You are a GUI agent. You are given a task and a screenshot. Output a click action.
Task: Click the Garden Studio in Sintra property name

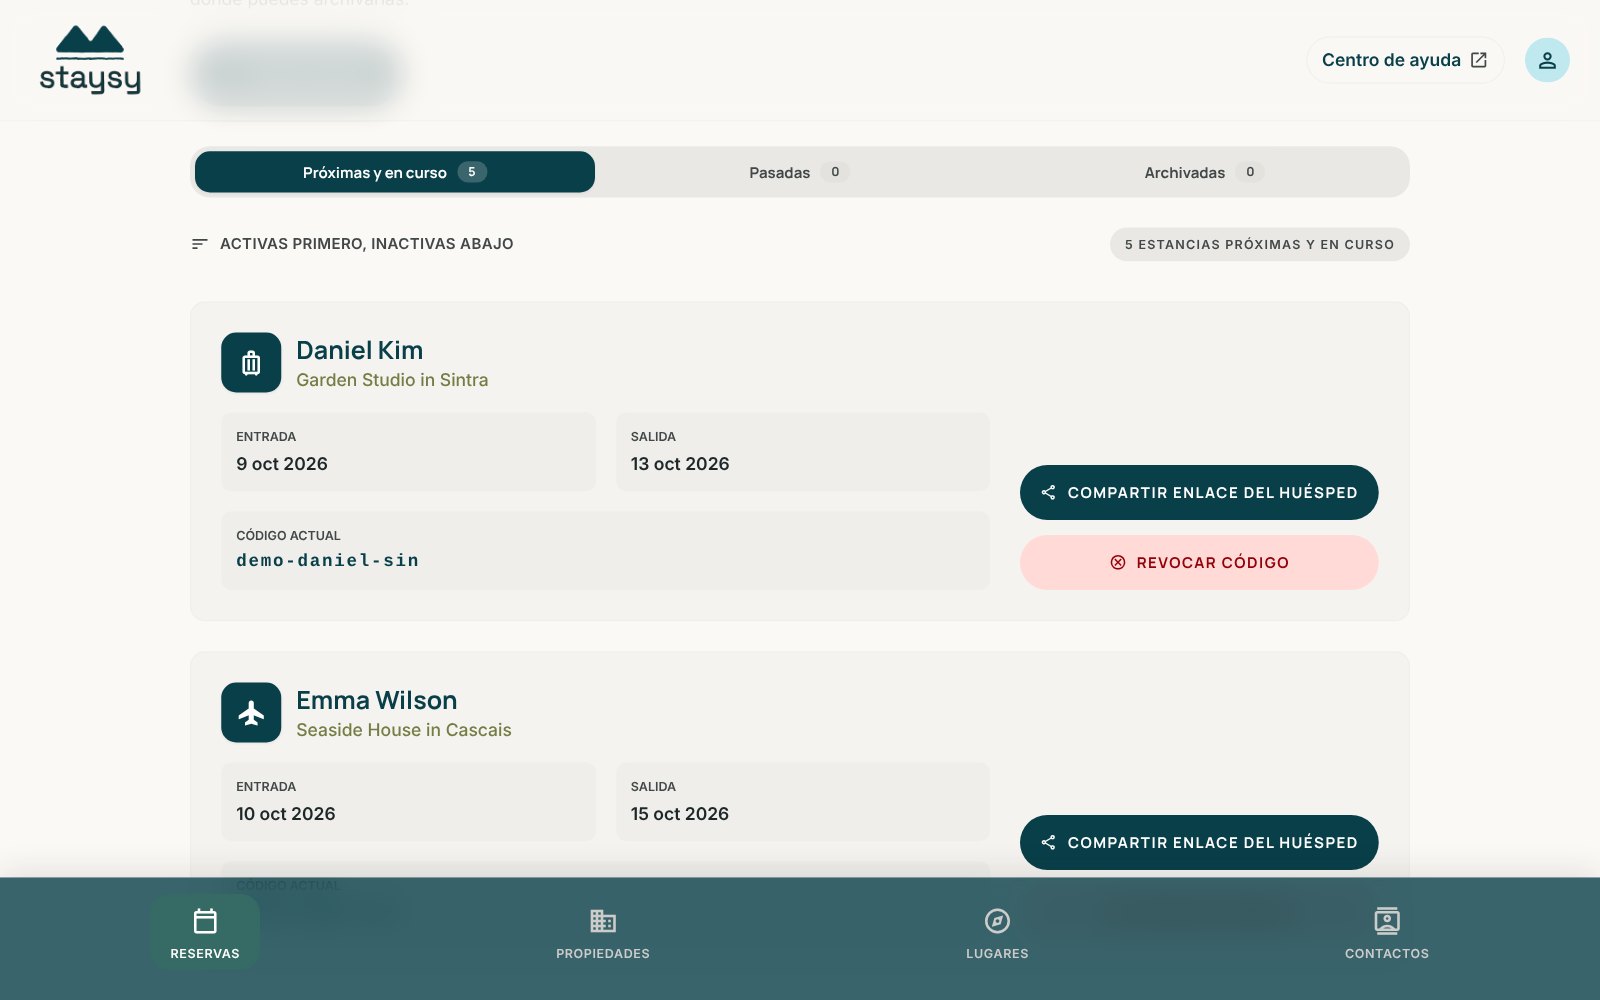392,380
